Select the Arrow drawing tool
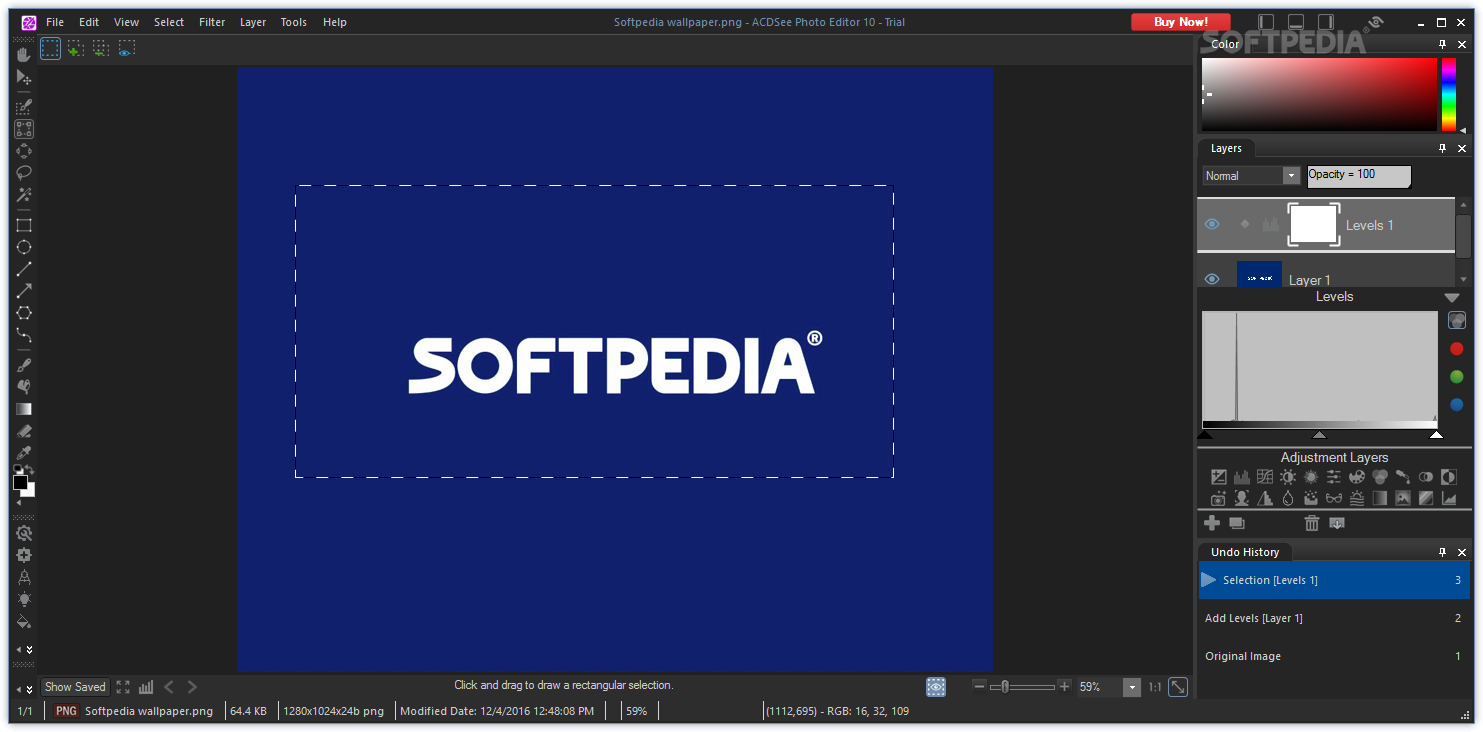Screen dimensions: 1483x732 pyautogui.click(x=24, y=291)
